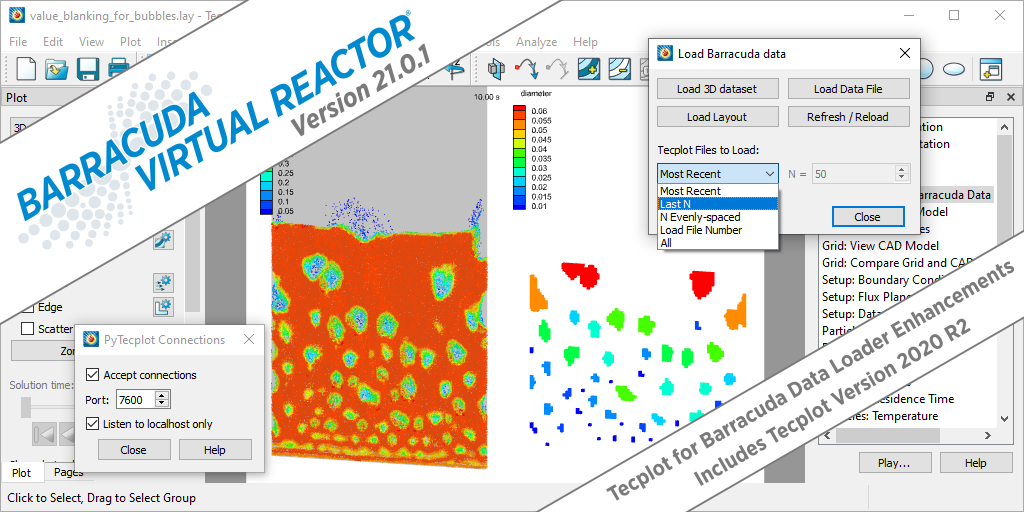The height and width of the screenshot is (512, 1024).
Task: Switch to the Pages sidebar tab
Action: tap(69, 473)
